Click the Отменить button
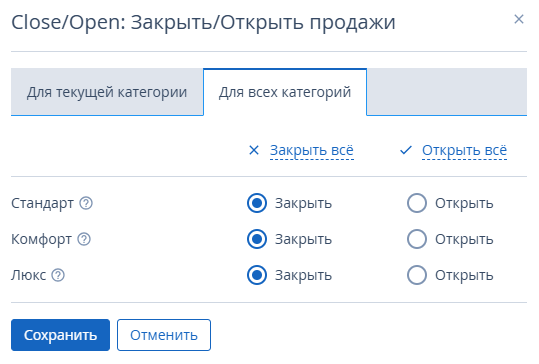The height and width of the screenshot is (364, 539). 164,335
